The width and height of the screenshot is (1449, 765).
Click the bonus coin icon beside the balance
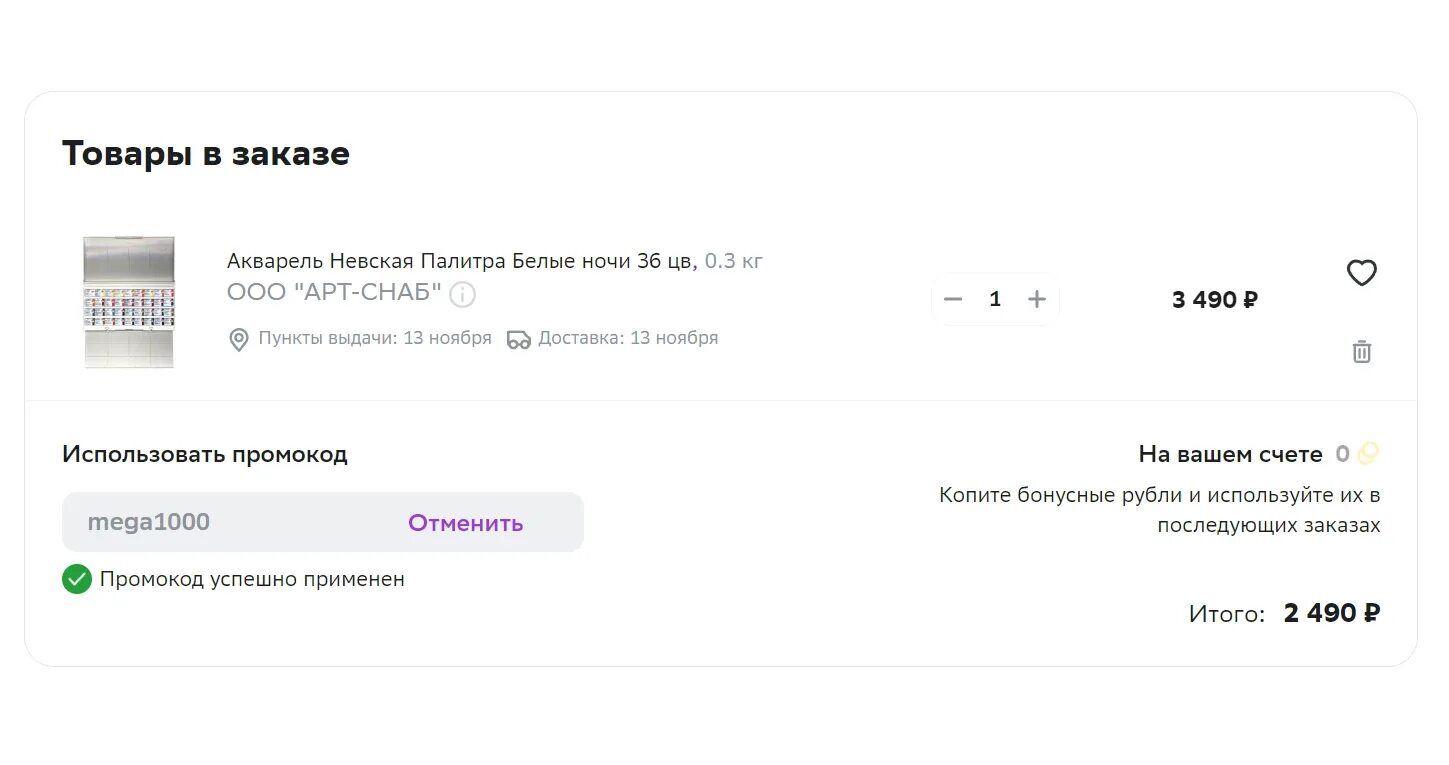point(1368,454)
